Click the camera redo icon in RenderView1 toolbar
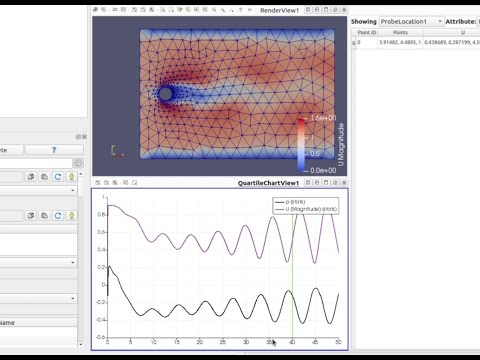 [104, 10]
